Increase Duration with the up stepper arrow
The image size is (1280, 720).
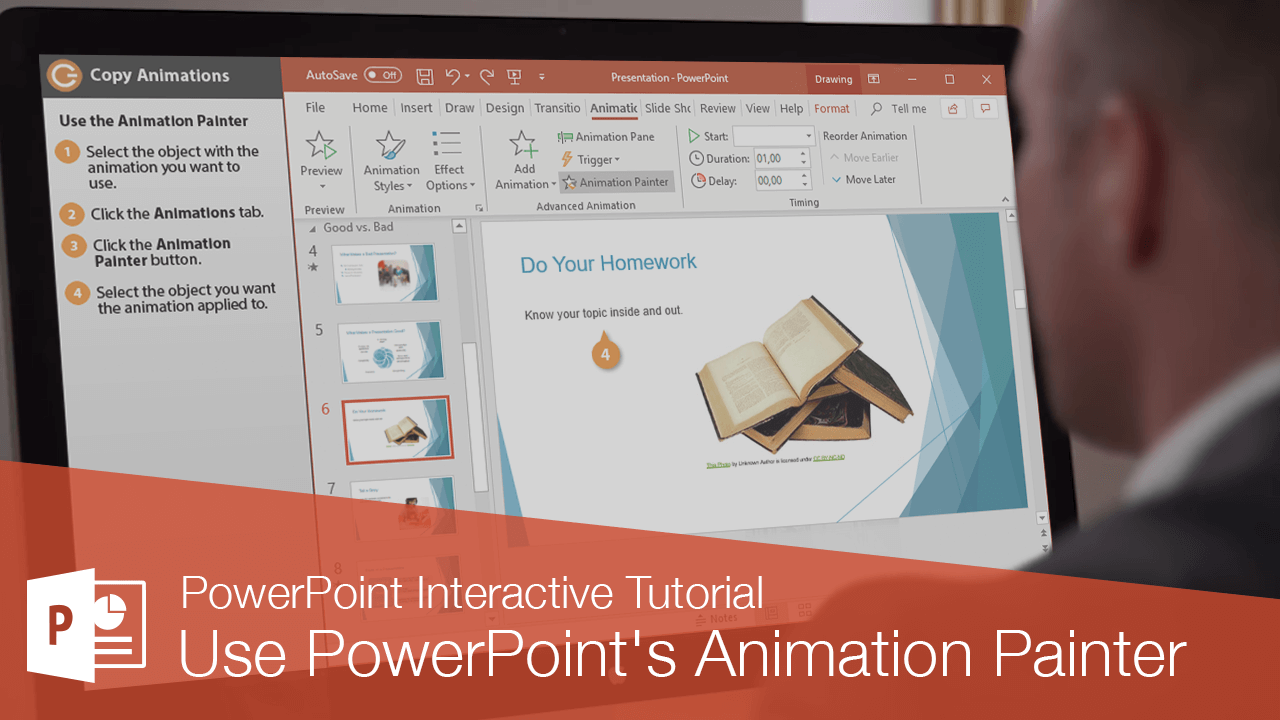click(802, 153)
